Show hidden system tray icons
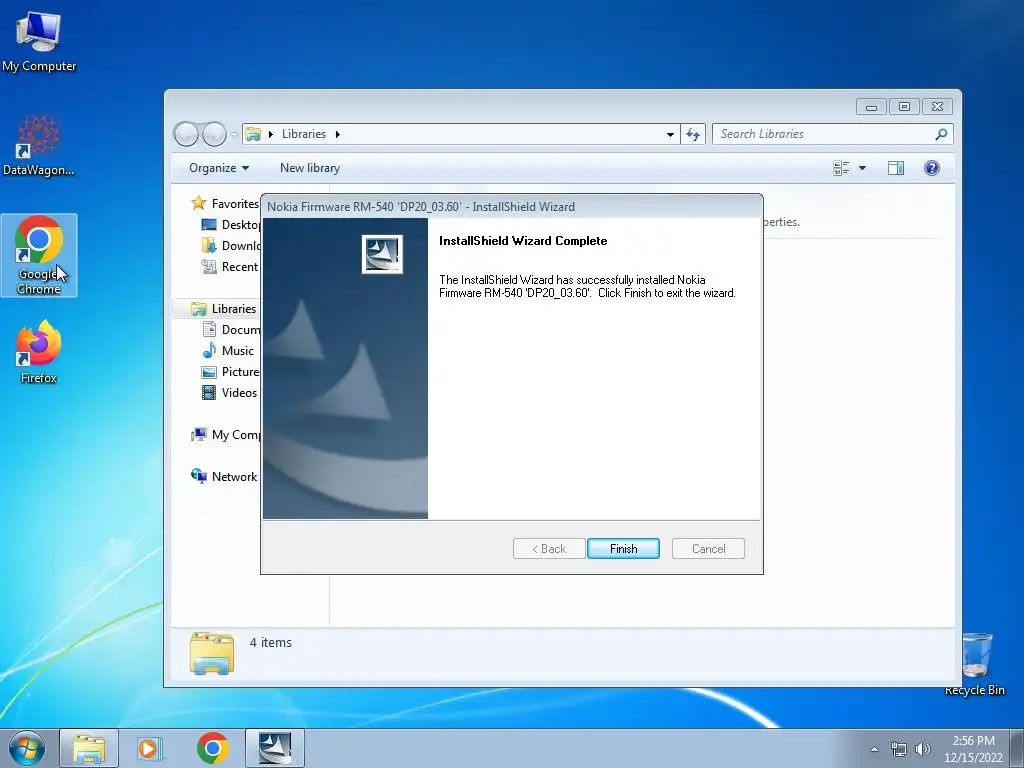The height and width of the screenshot is (768, 1024). click(x=874, y=749)
